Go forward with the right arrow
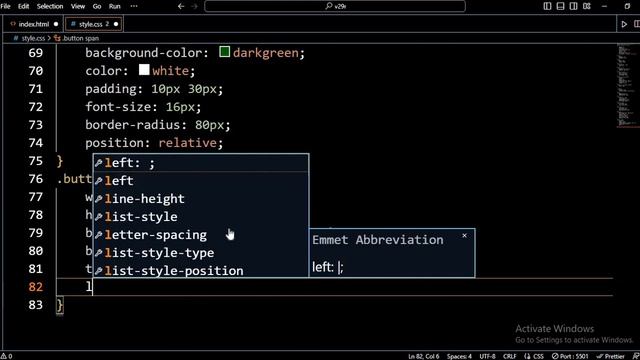This screenshot has width=640, height=360. coord(195,6)
